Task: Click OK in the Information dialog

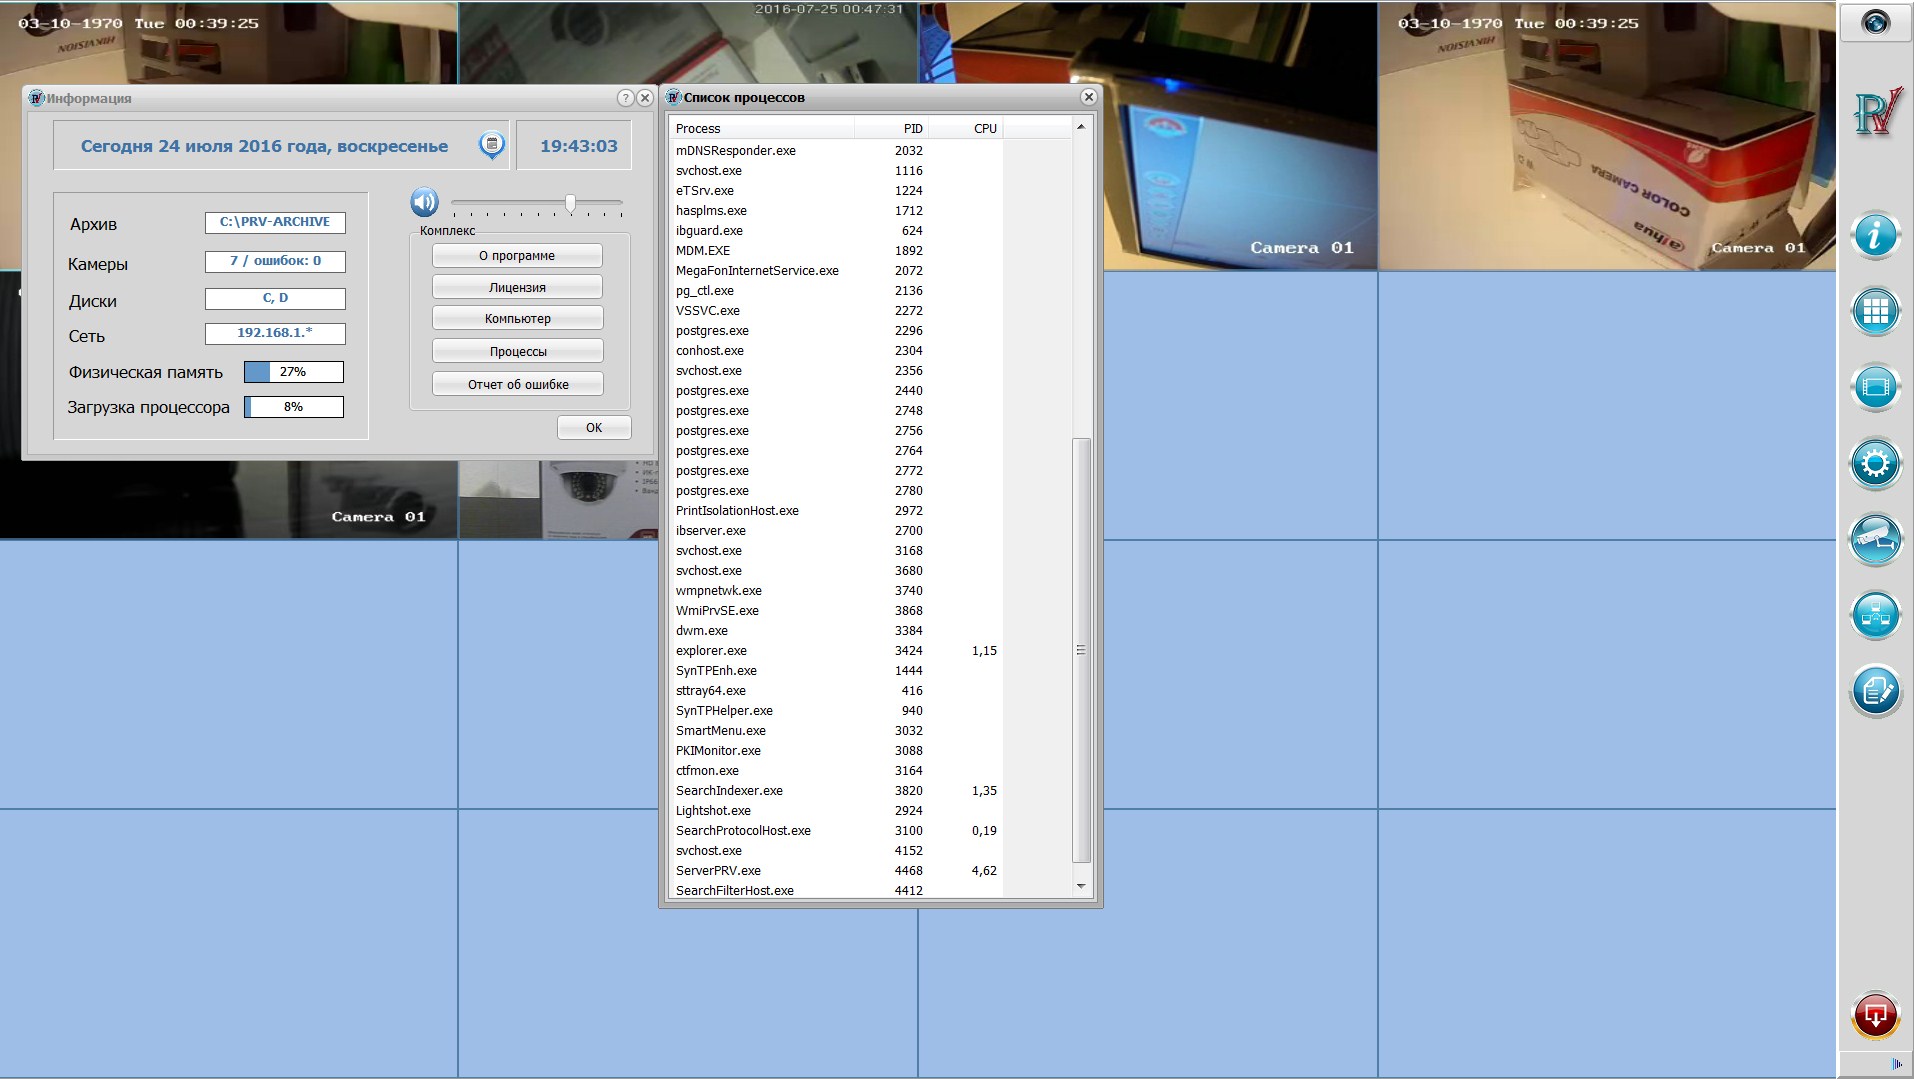Action: (594, 428)
